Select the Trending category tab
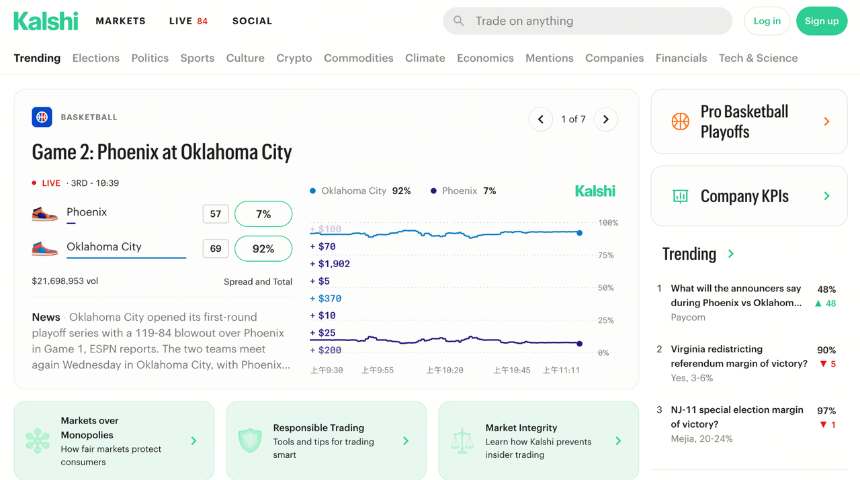This screenshot has width=860, height=480. 37,58
